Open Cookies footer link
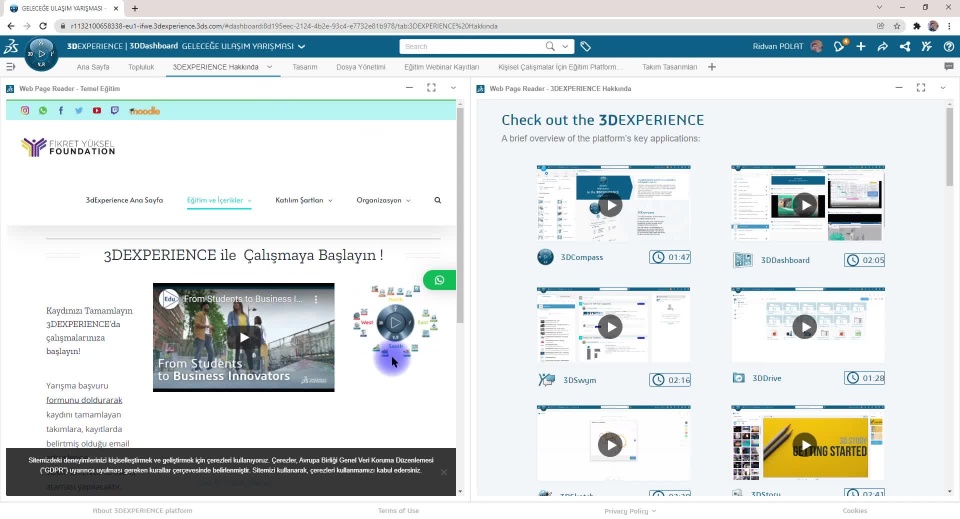Viewport: 960px width, 519px height. coord(855,510)
